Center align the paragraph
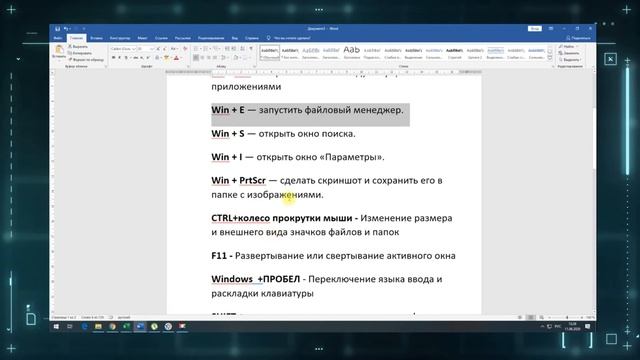The height and width of the screenshot is (360, 640). click(x=202, y=58)
